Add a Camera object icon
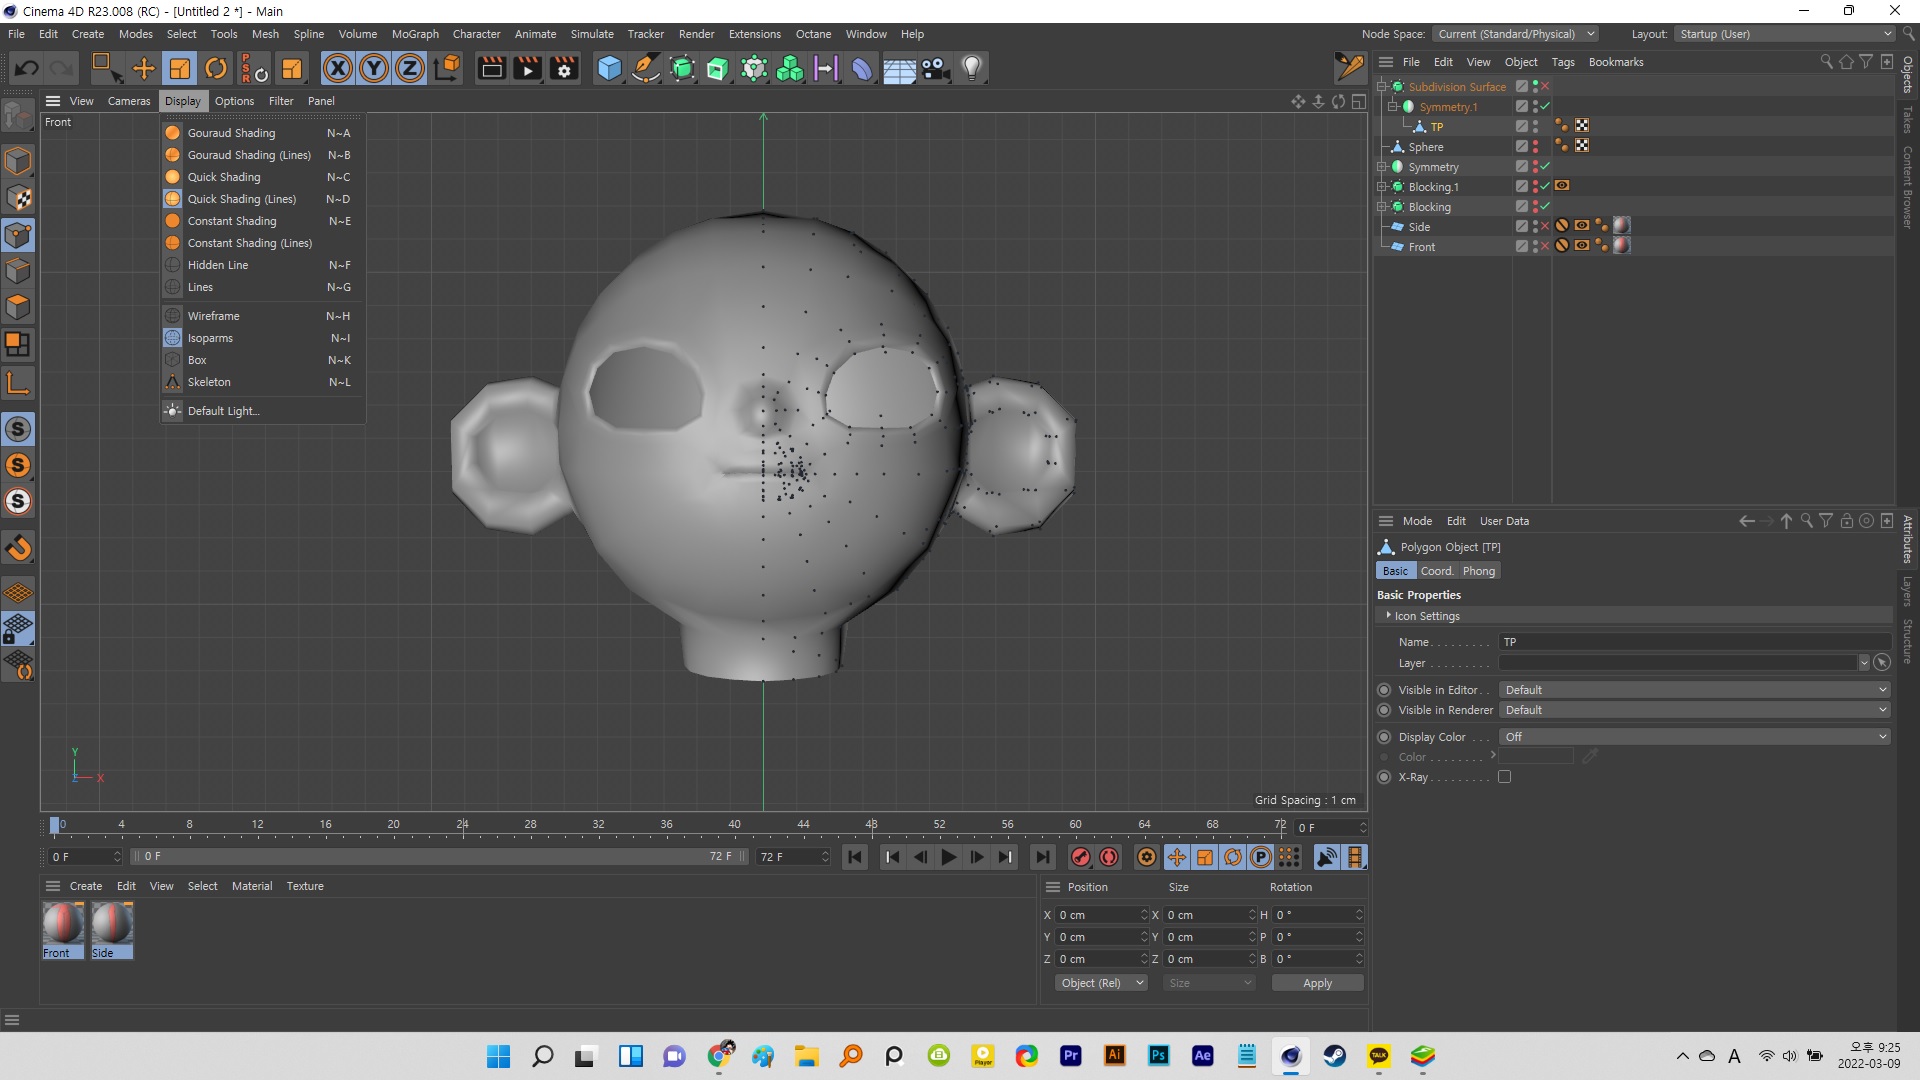 tap(935, 68)
